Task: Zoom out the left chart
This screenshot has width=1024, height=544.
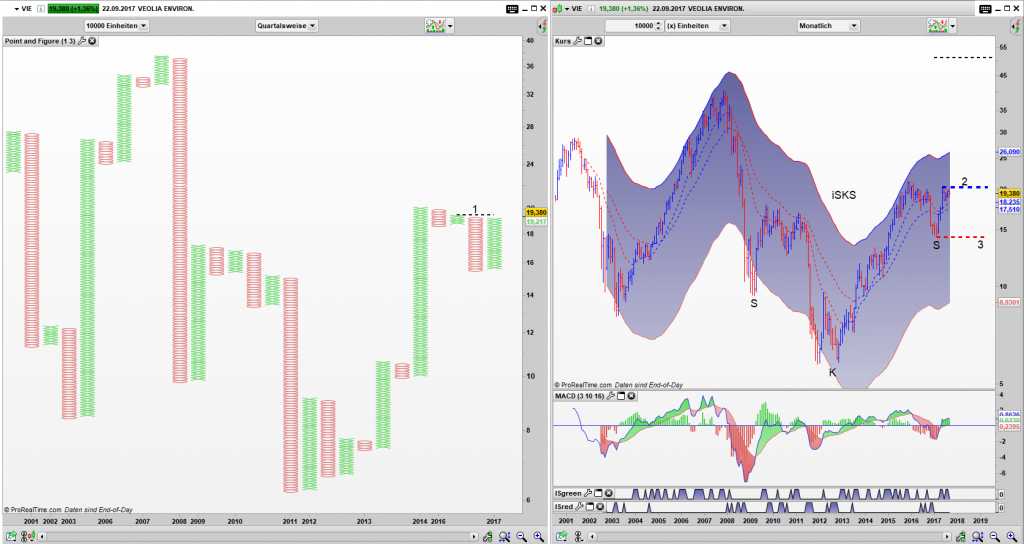Action: click(x=522, y=536)
